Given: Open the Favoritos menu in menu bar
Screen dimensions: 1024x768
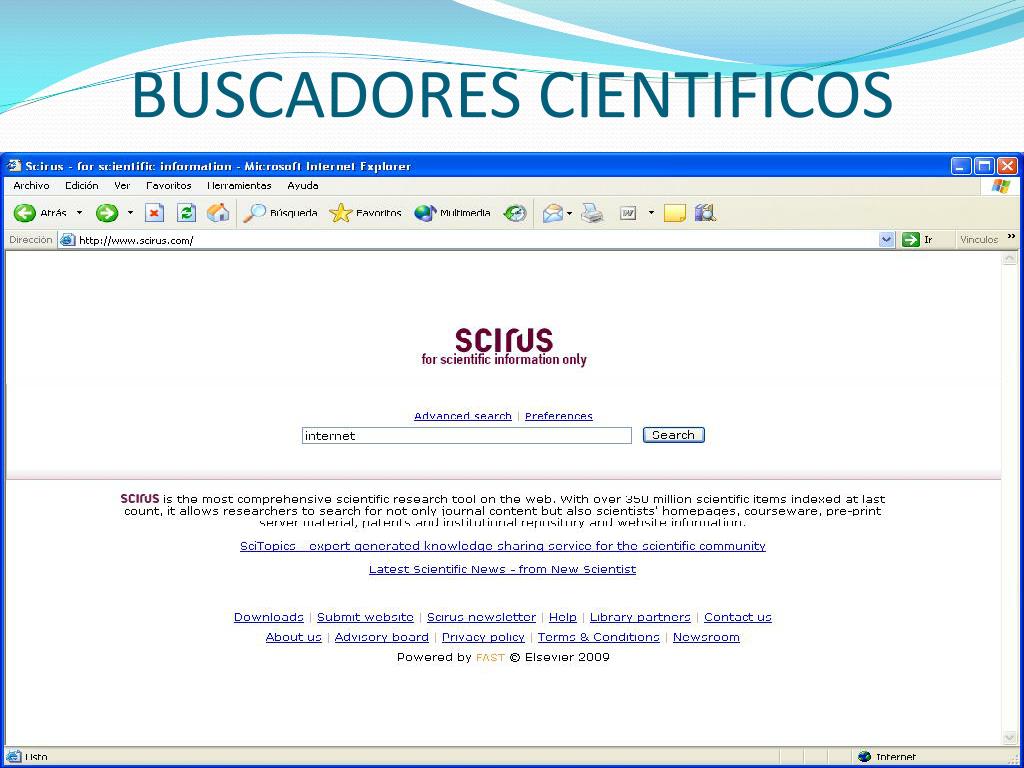Looking at the screenshot, I should point(168,185).
